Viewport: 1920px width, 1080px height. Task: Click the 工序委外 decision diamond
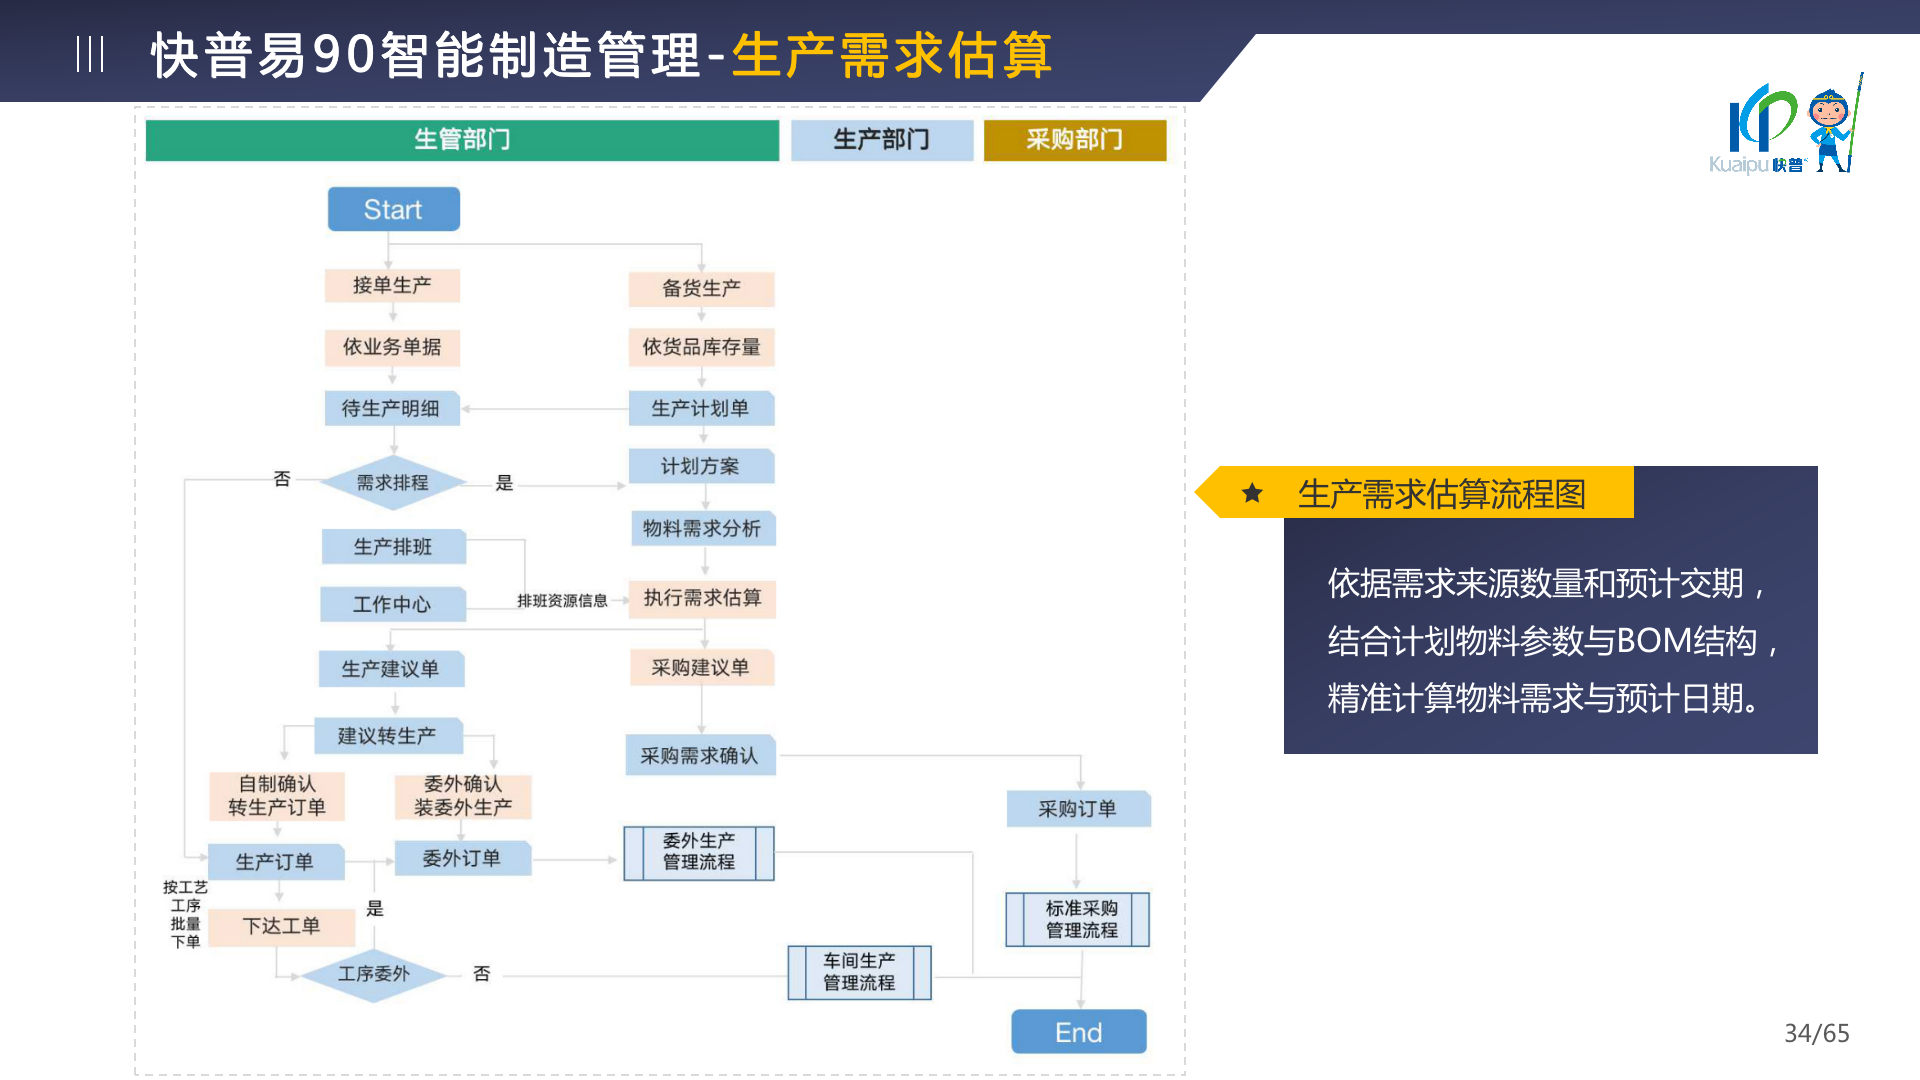tap(374, 973)
